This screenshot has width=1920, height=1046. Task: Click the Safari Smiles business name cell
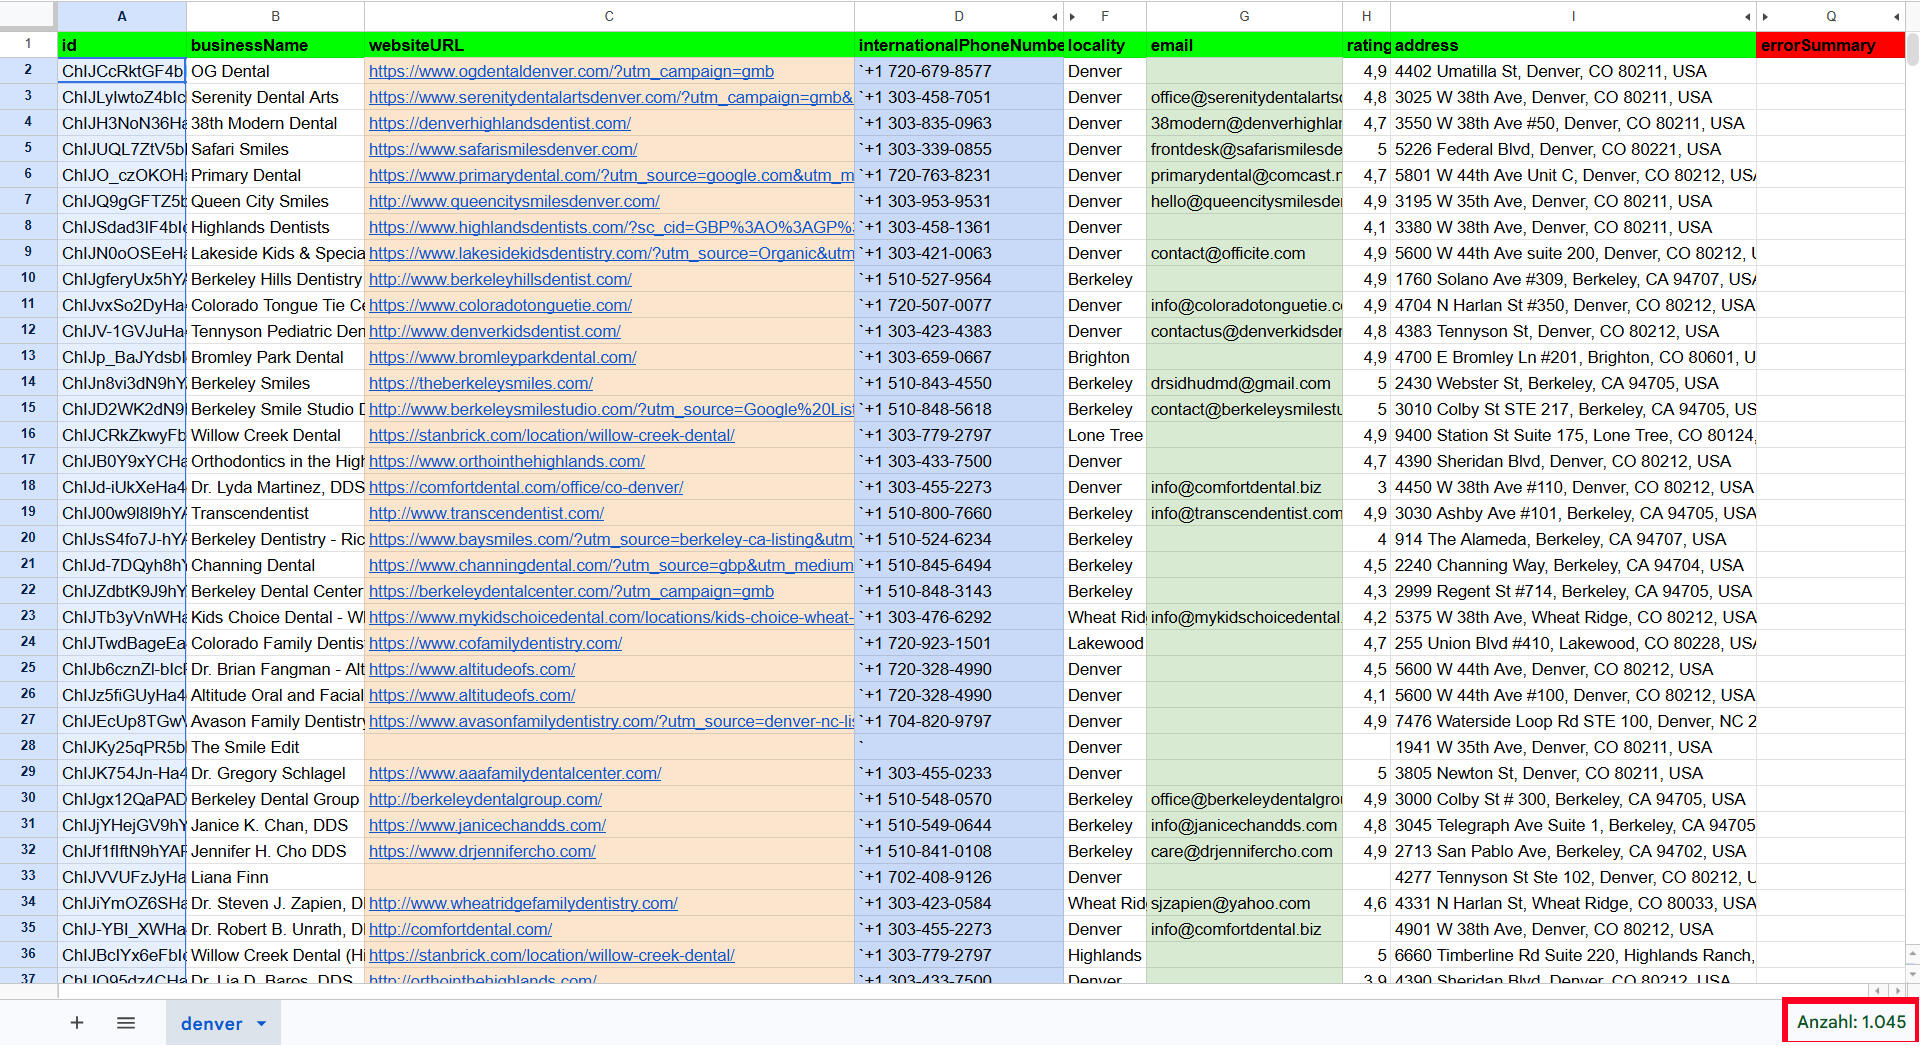[275, 149]
